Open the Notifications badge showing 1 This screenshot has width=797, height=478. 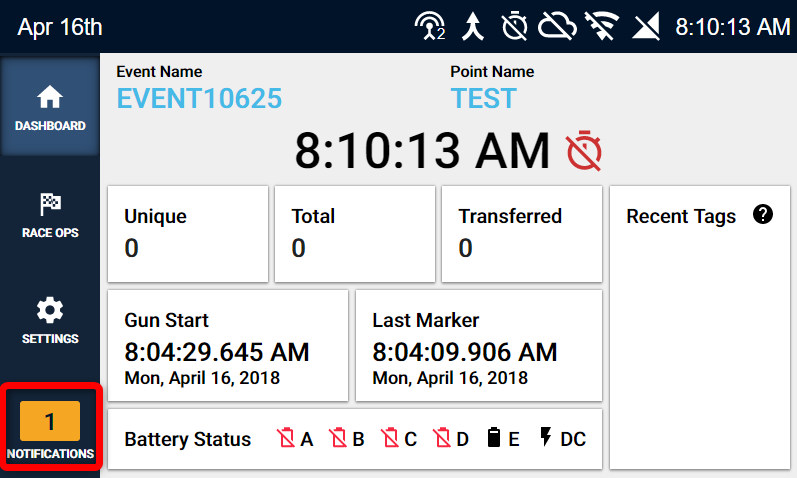pyautogui.click(x=50, y=421)
